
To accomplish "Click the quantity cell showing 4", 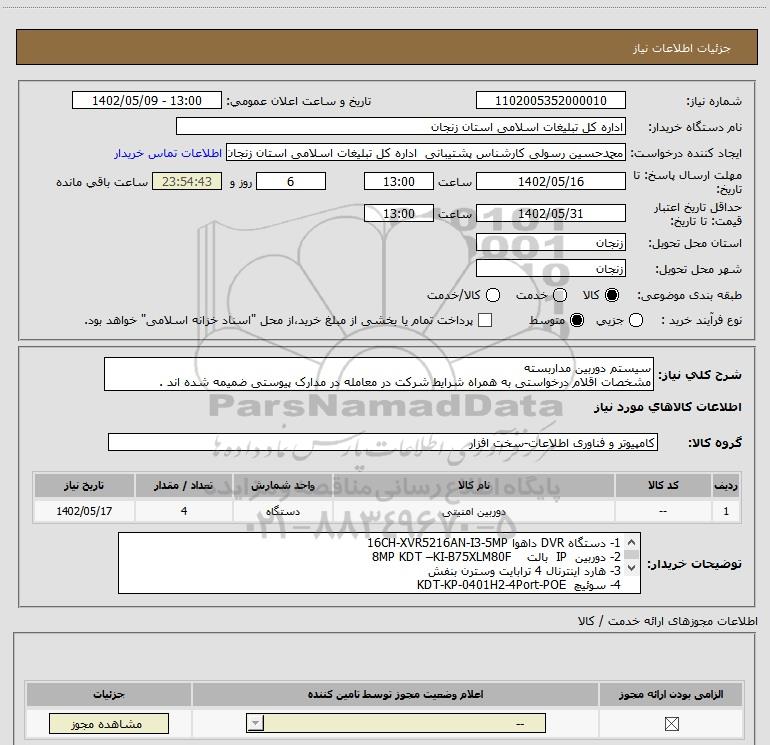I will coord(184,511).
